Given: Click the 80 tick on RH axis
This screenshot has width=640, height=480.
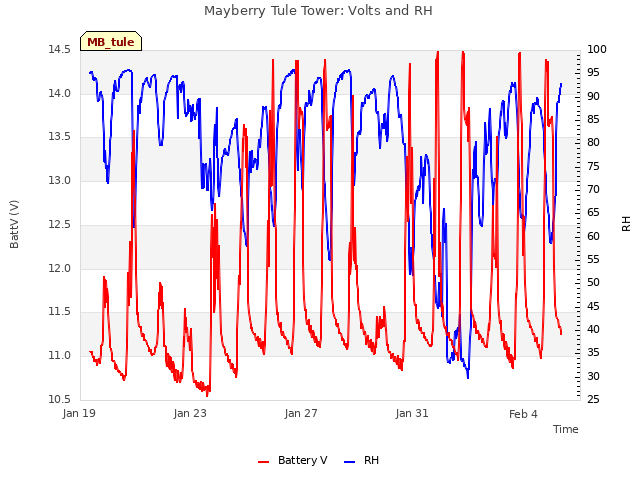Looking at the screenshot, I should click(x=593, y=142).
